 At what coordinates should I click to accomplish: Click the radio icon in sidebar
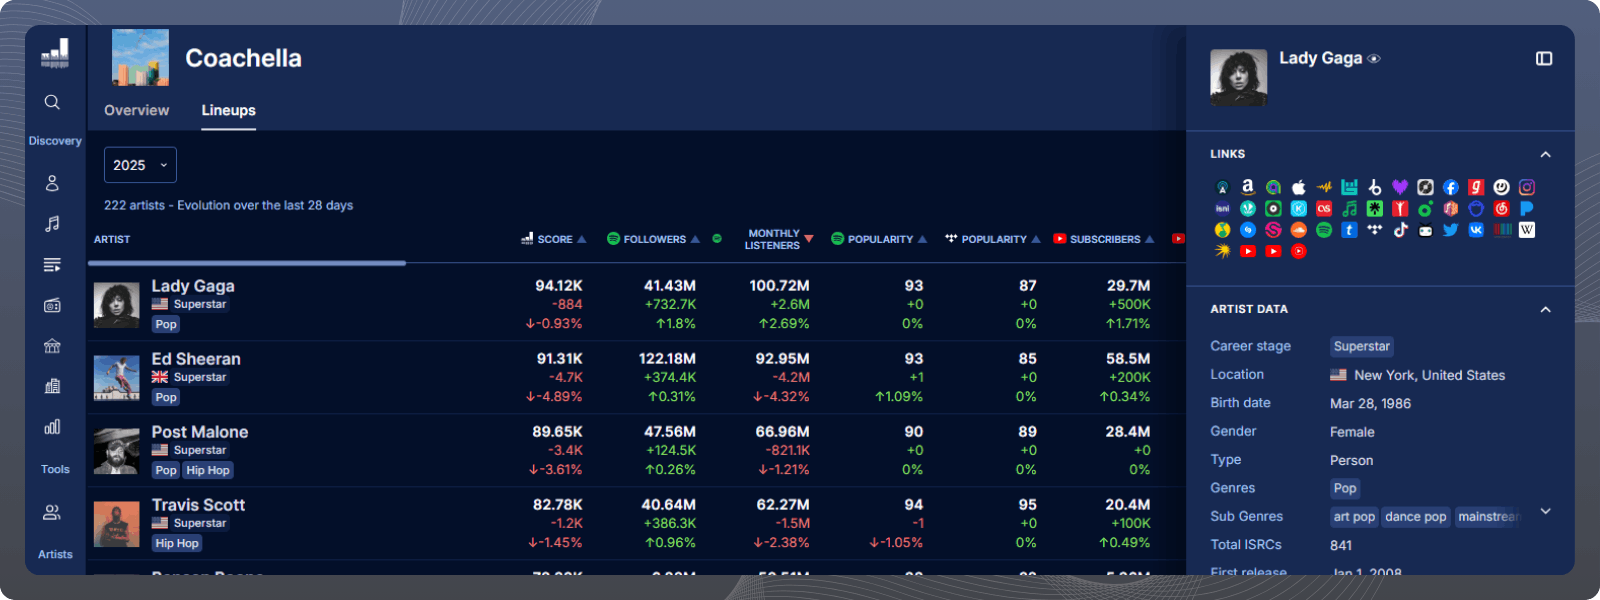(x=52, y=306)
